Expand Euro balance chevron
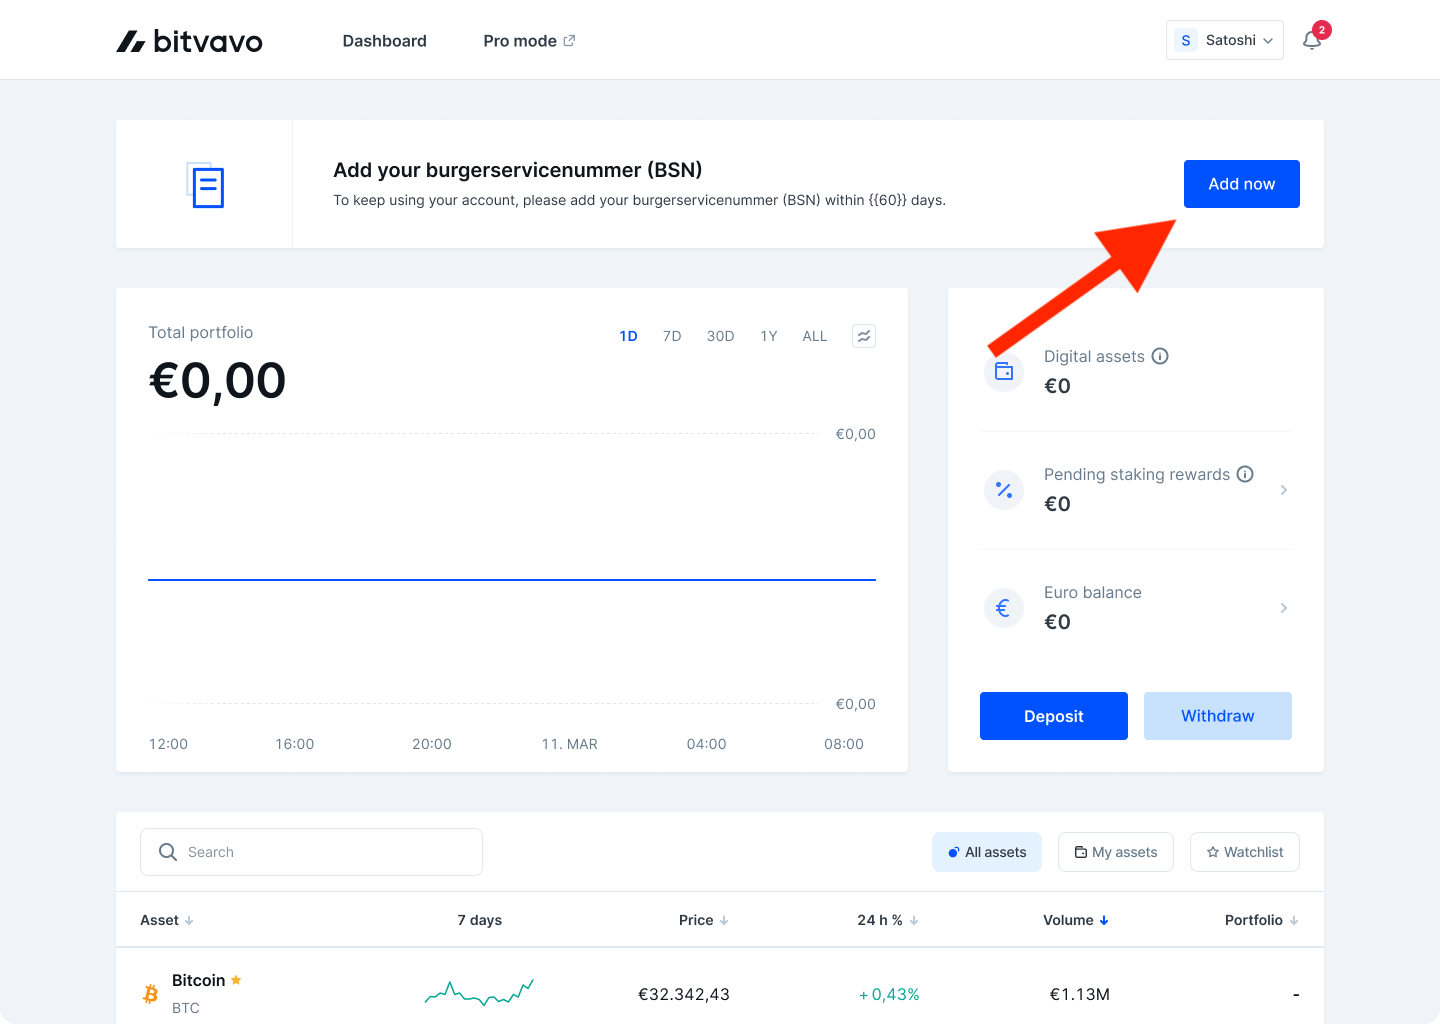Viewport: 1440px width, 1024px height. click(x=1284, y=608)
